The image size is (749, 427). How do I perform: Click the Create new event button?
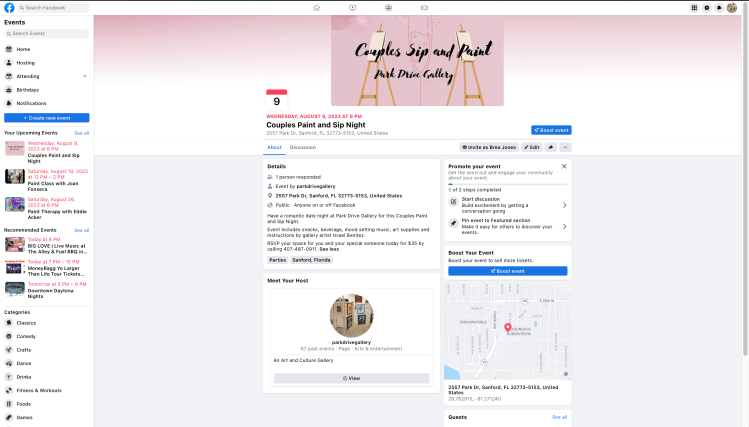[x=47, y=118]
